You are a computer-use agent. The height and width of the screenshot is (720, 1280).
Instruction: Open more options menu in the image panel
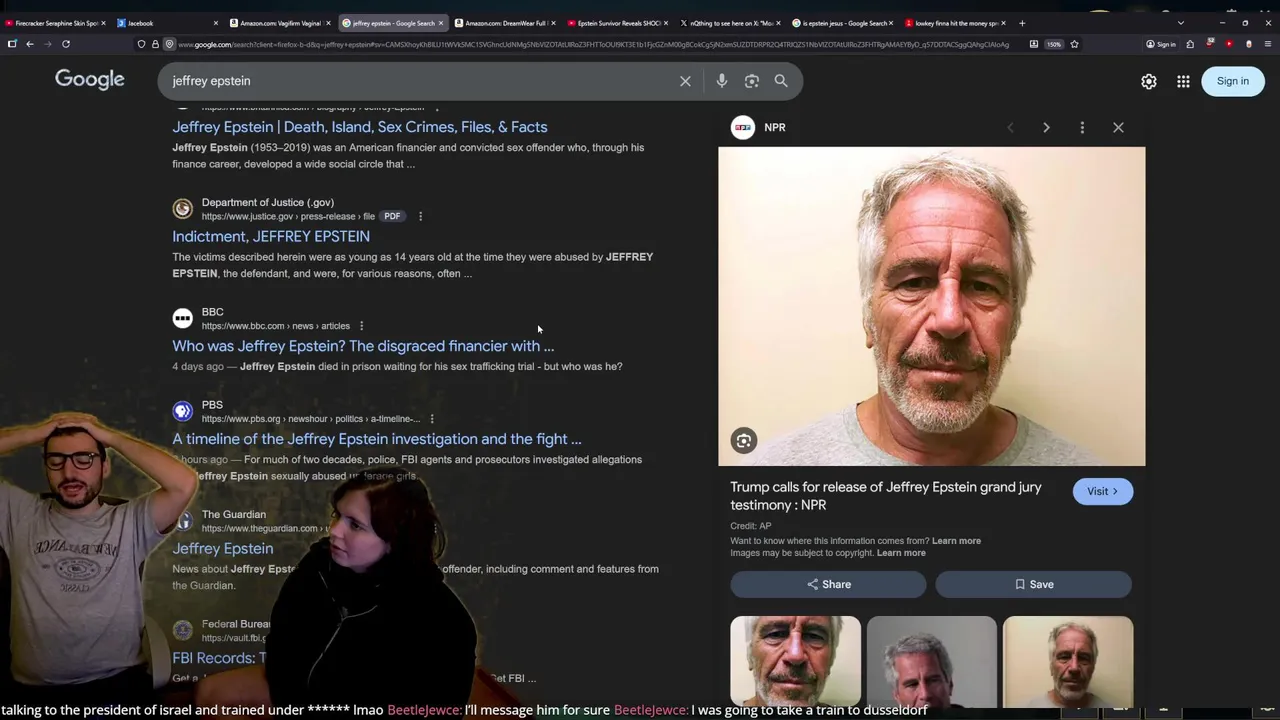[1082, 128]
